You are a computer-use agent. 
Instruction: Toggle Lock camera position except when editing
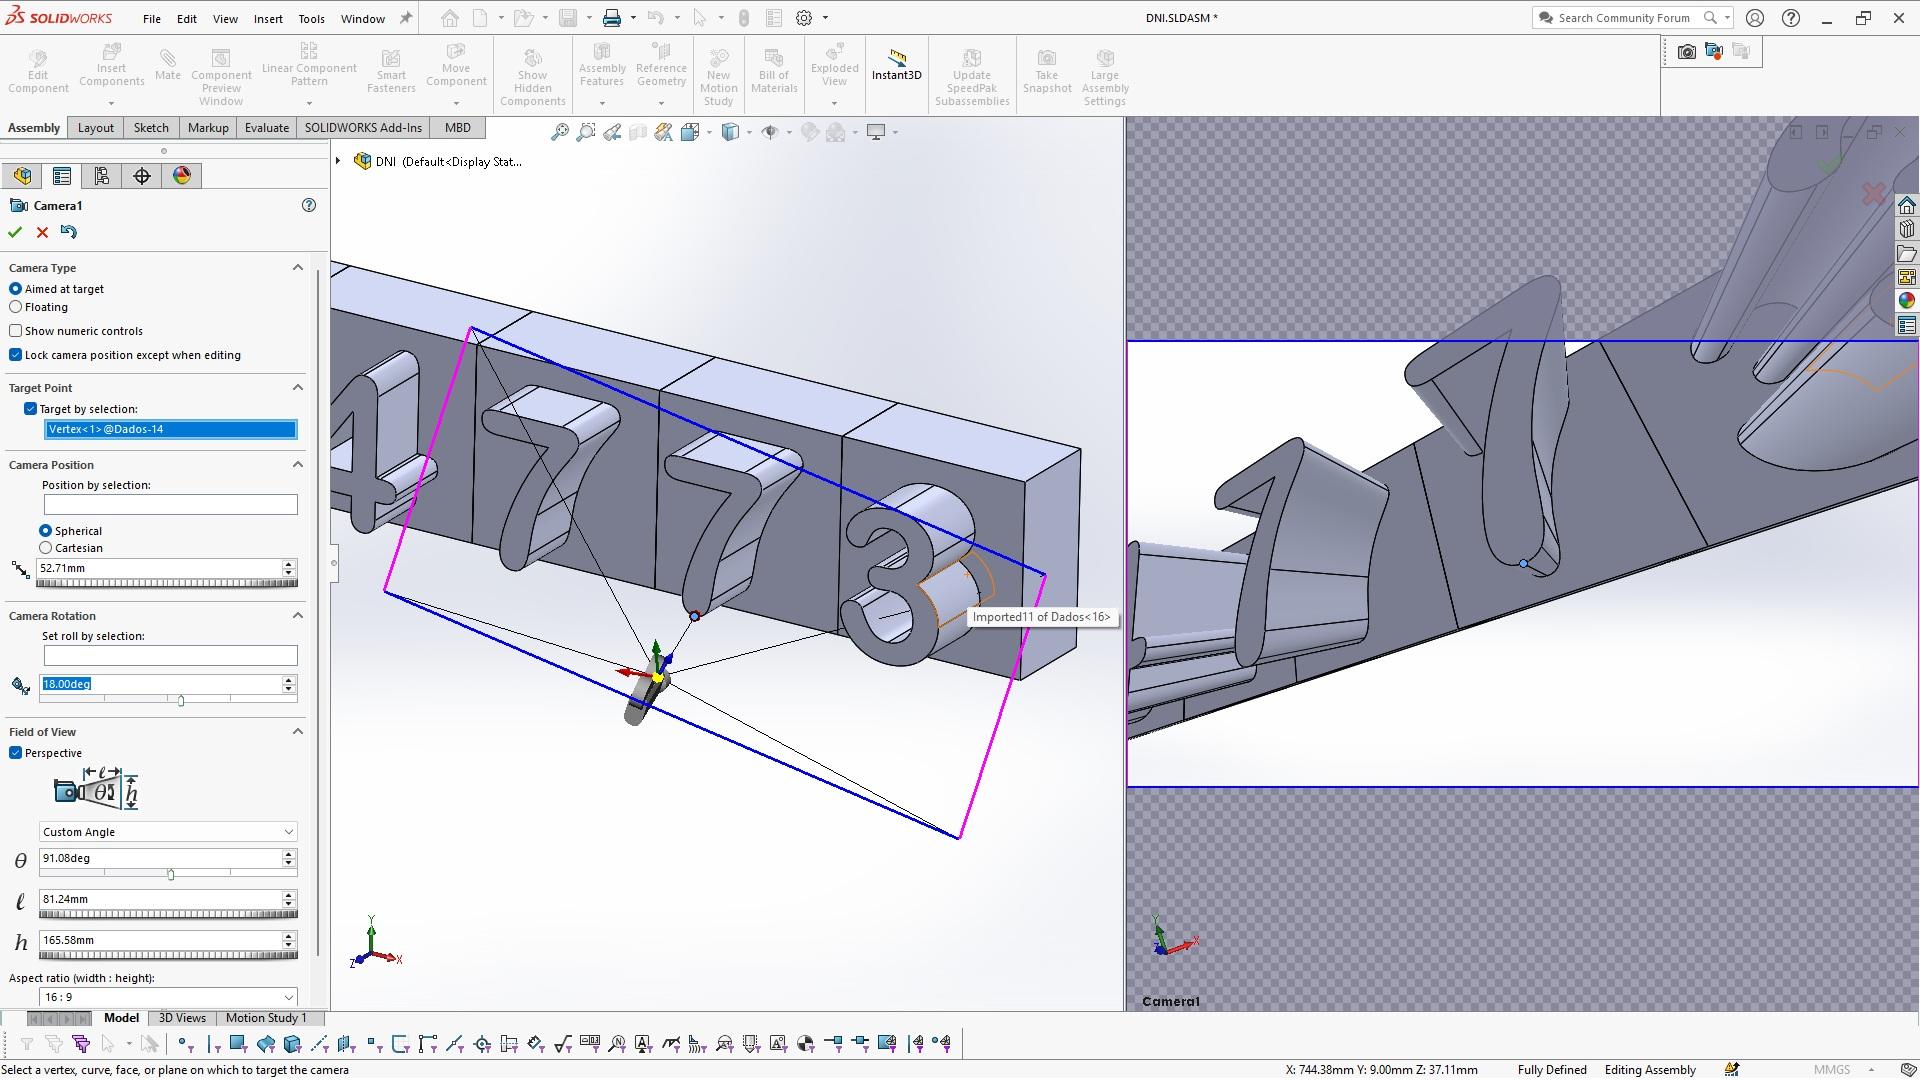[16, 355]
